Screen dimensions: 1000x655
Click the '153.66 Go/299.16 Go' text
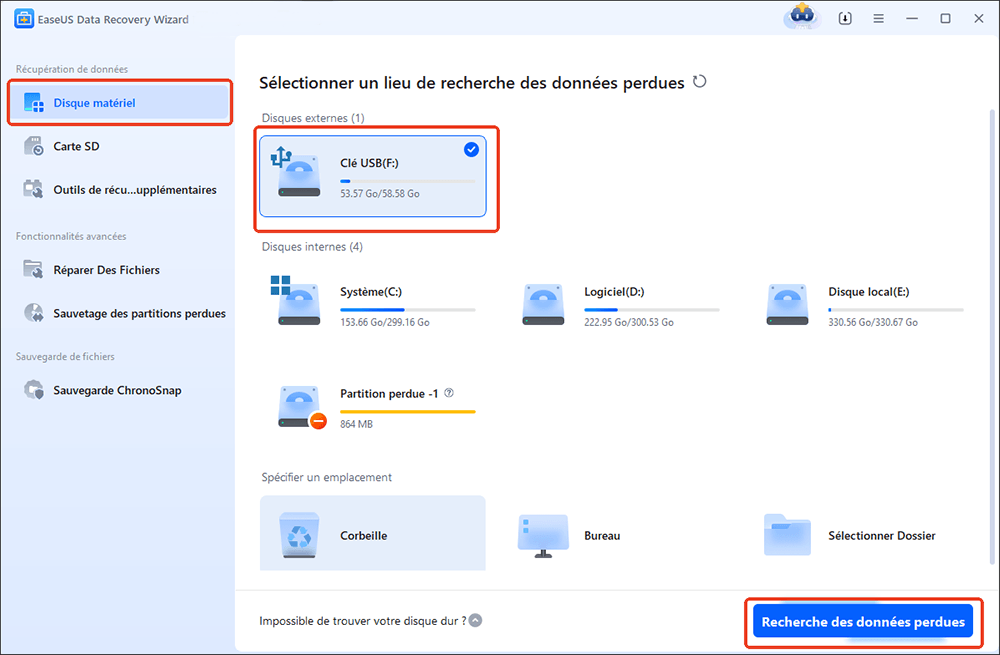[x=385, y=322]
